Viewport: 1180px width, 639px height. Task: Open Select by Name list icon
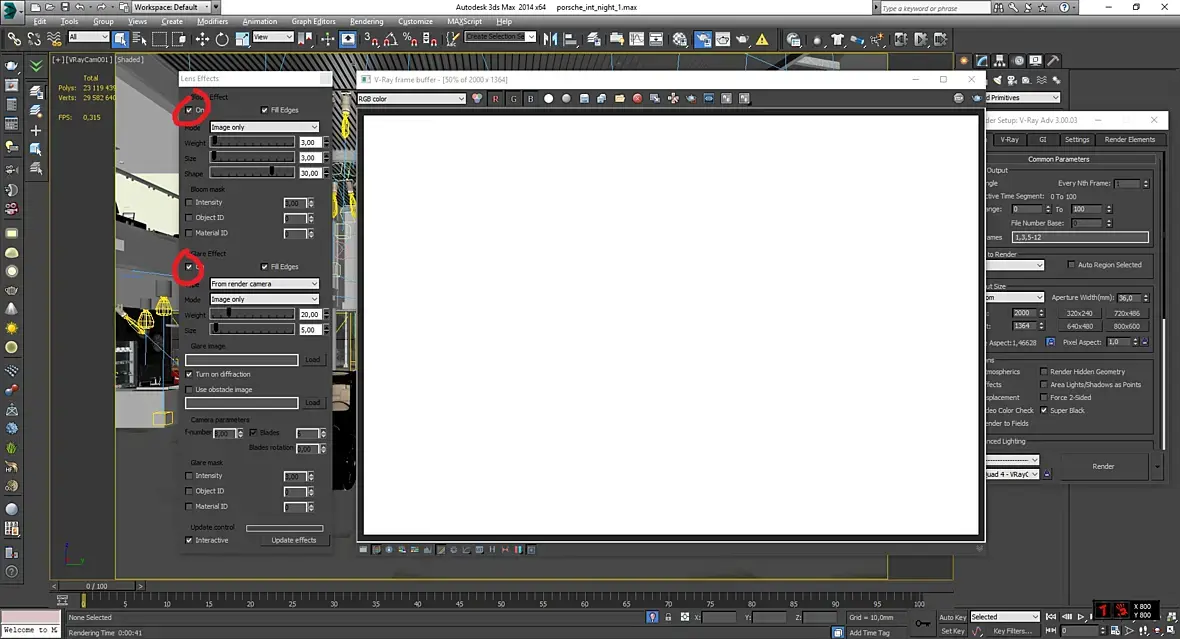[139, 39]
